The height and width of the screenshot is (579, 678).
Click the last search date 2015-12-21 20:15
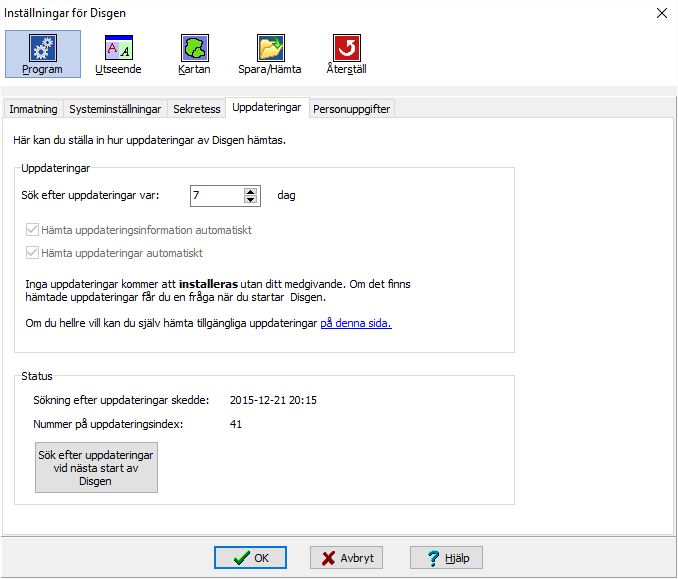(x=273, y=400)
